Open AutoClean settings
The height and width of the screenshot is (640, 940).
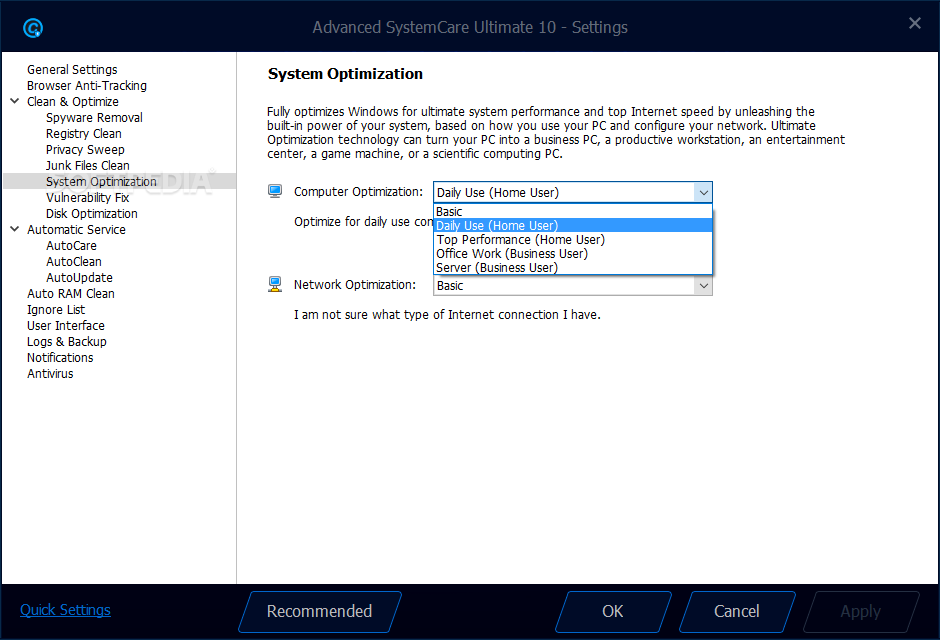[74, 261]
